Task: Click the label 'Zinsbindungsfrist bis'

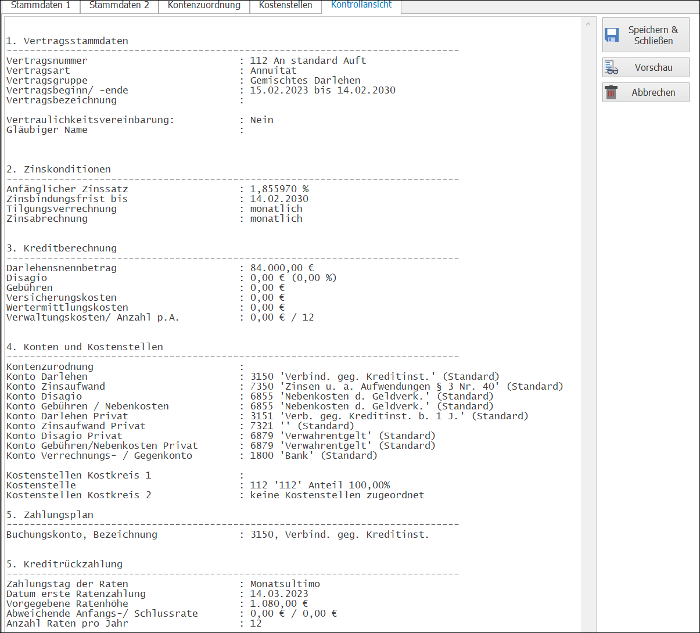Action: pos(67,199)
